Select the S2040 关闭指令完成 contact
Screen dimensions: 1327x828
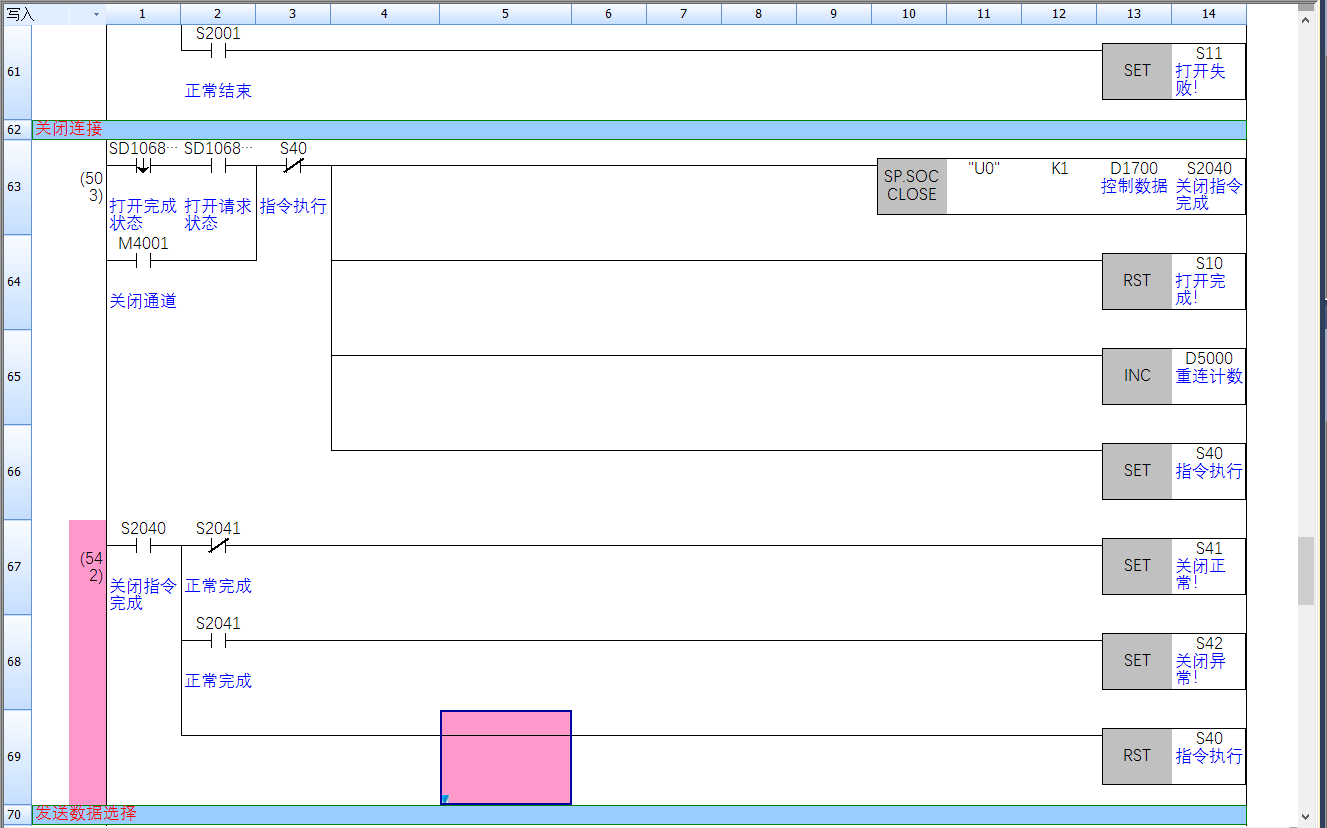(143, 546)
